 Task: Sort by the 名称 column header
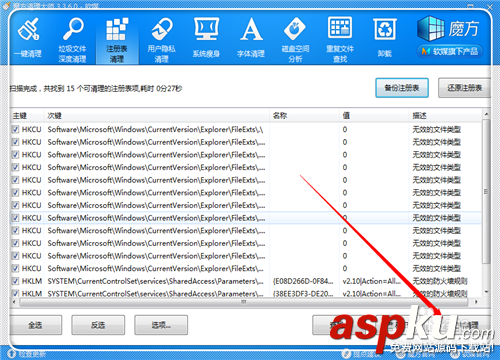[x=304, y=116]
